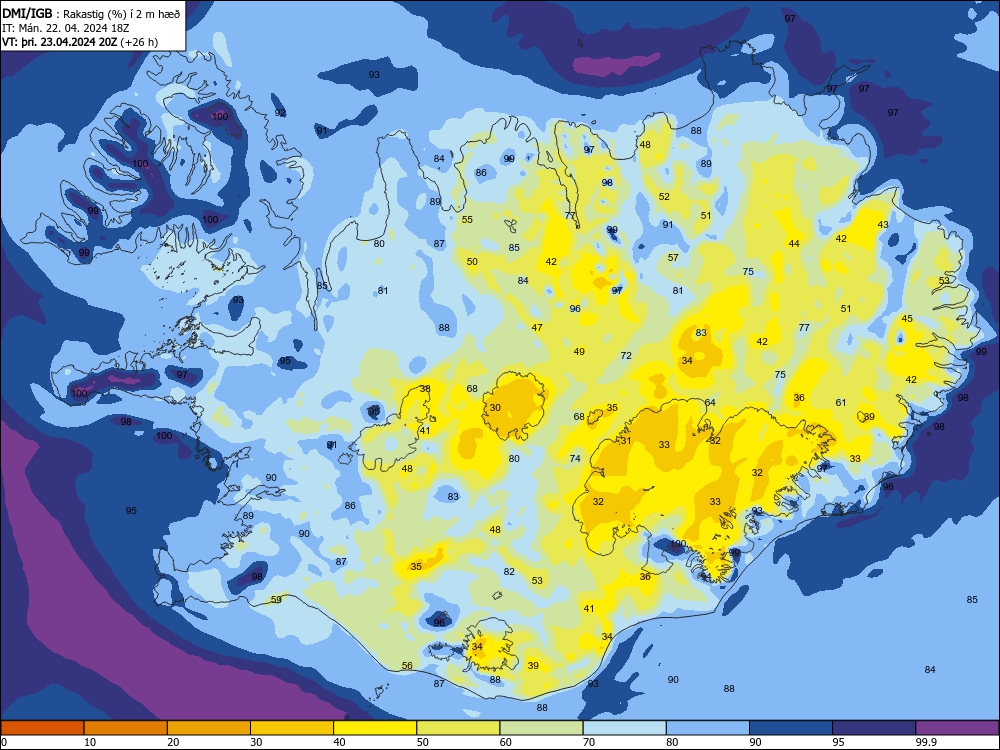
Task: Click the legend scale label '70'
Action: (589, 742)
